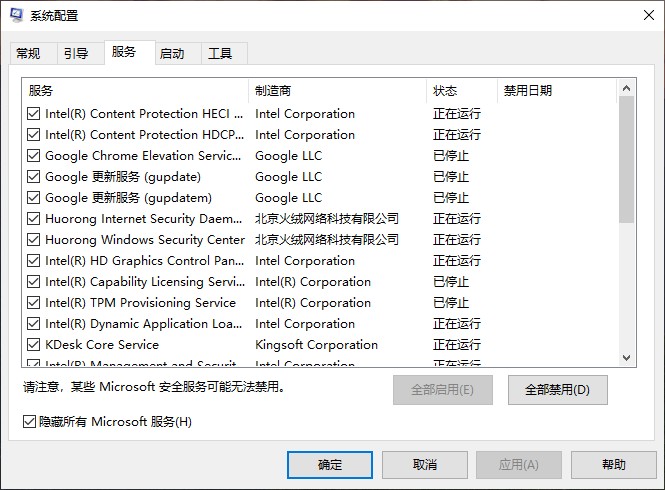
Task: Click the scroll up arrow in services list
Action: click(626, 88)
